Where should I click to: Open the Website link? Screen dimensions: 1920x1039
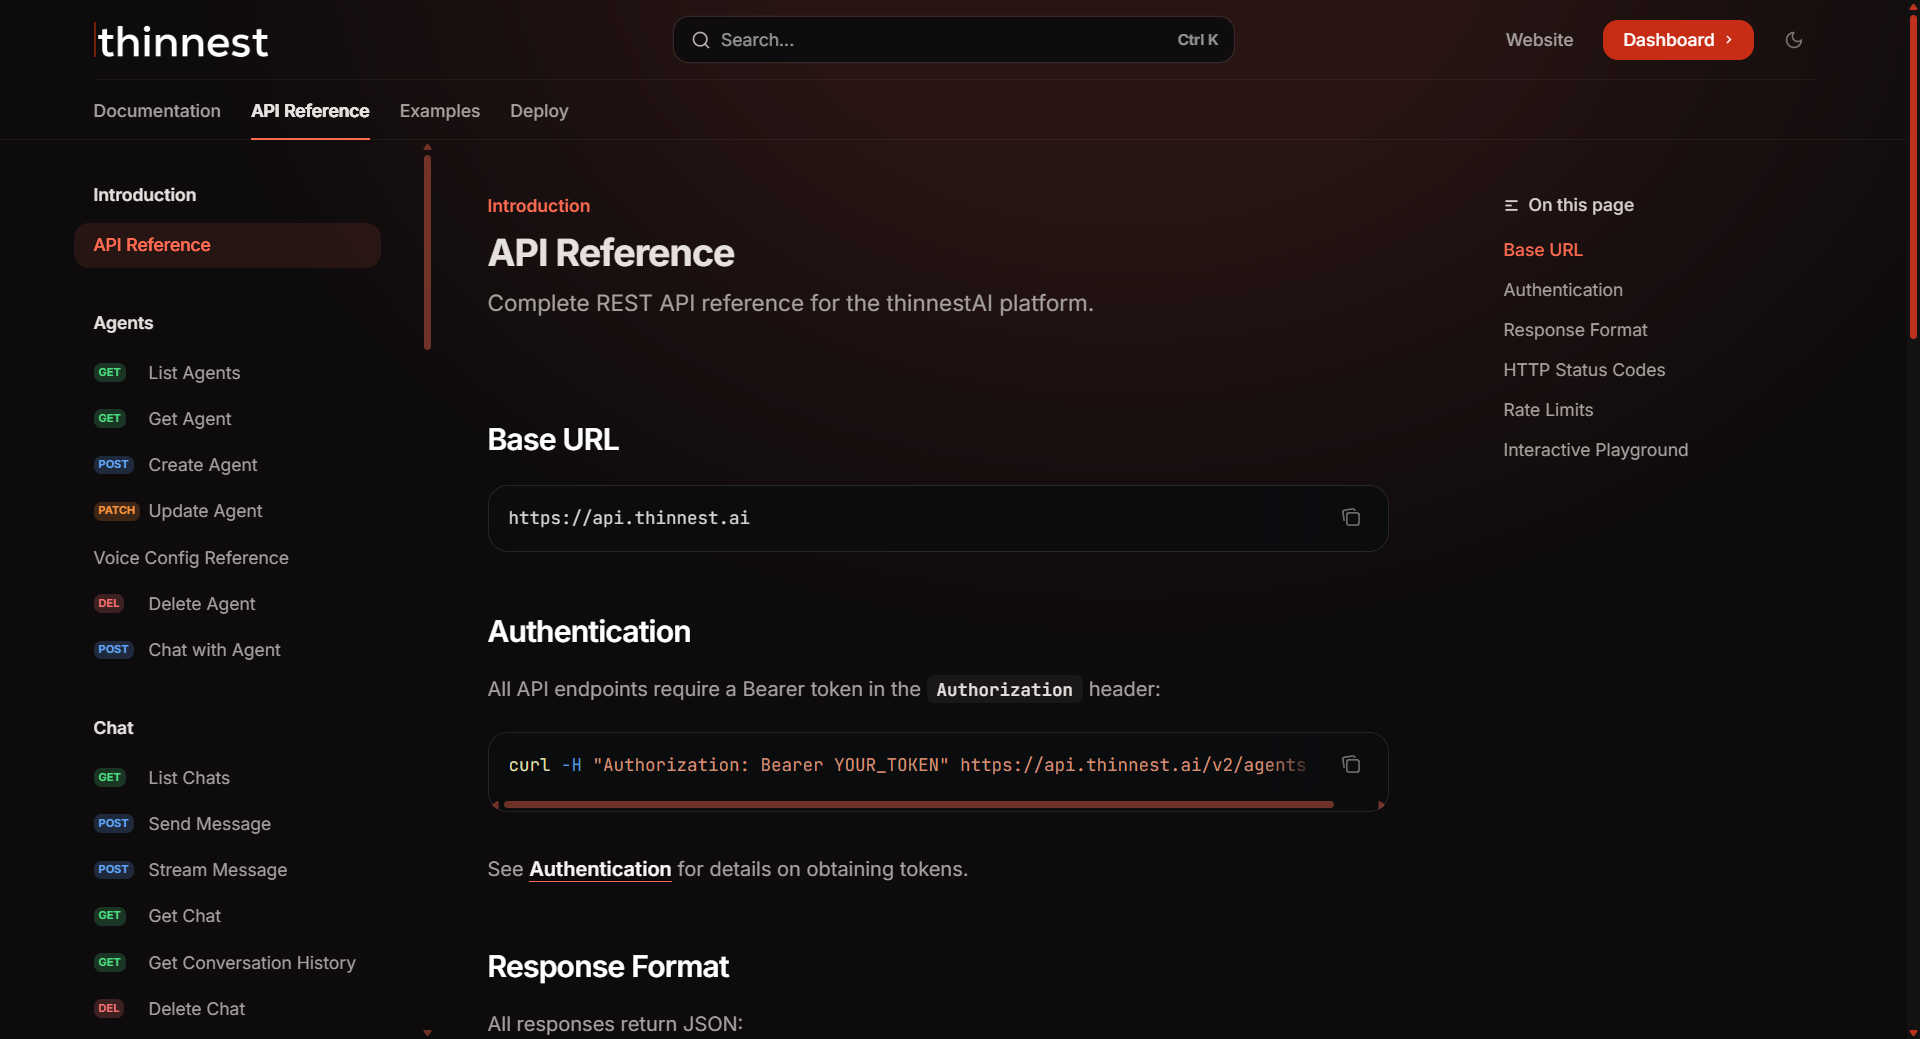[x=1539, y=40]
